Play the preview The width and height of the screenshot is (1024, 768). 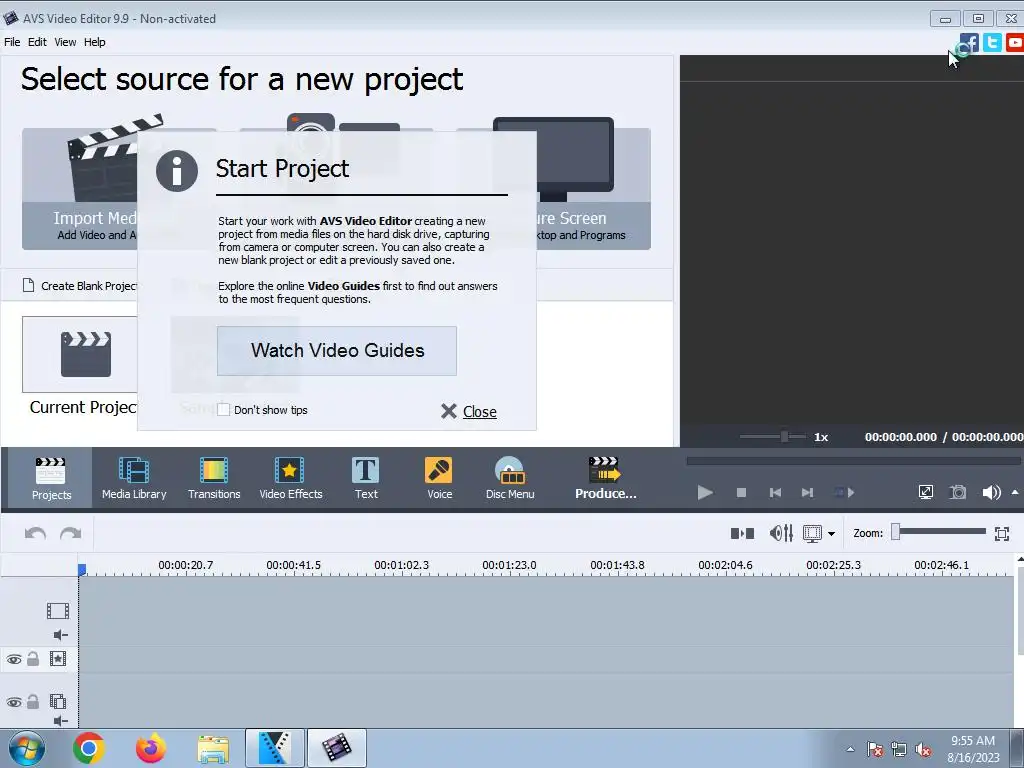(x=705, y=492)
